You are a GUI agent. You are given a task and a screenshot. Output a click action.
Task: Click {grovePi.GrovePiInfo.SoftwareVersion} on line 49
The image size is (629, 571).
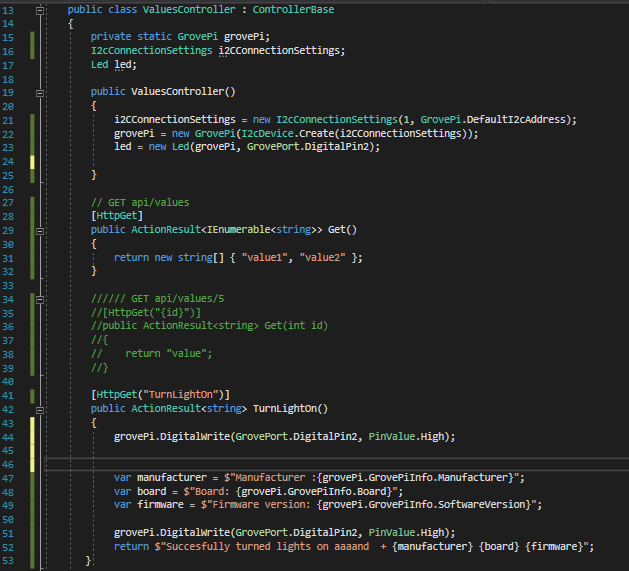(426, 504)
